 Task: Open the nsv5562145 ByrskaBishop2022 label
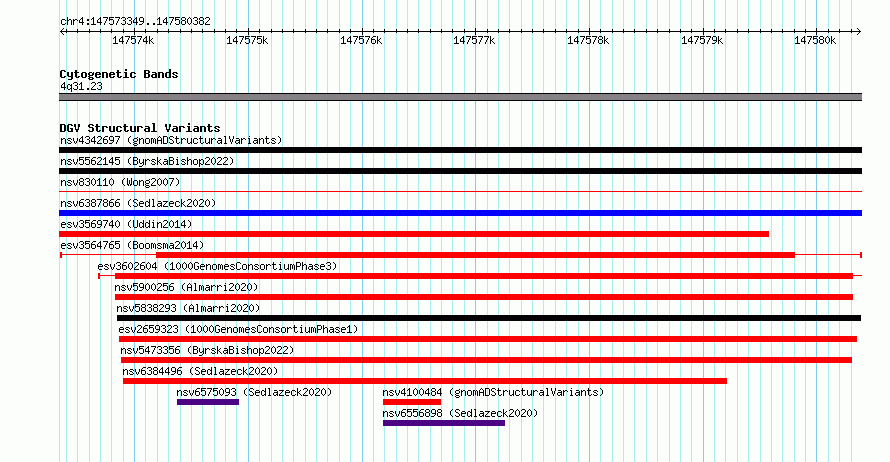click(147, 161)
